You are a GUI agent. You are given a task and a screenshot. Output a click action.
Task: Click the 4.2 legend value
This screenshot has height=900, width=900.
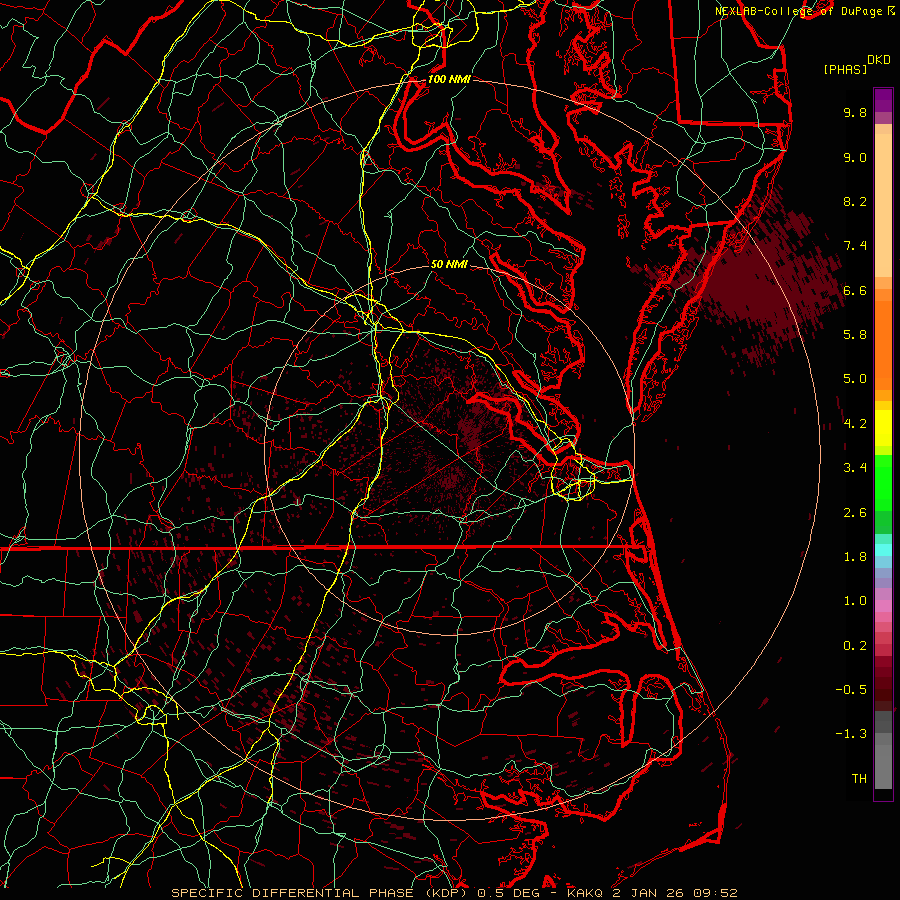point(855,424)
